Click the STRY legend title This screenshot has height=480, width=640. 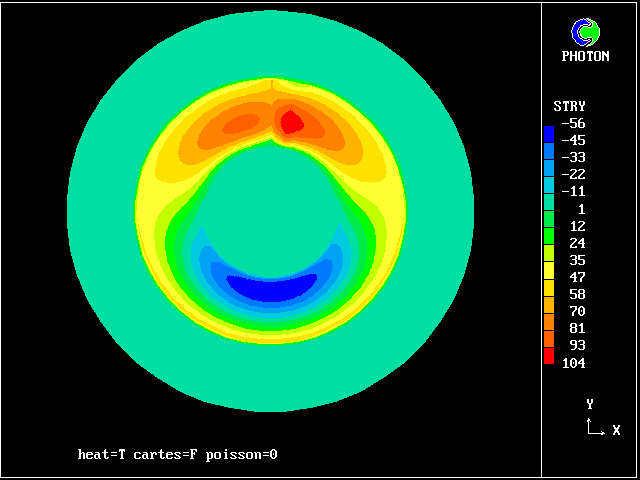(570, 106)
